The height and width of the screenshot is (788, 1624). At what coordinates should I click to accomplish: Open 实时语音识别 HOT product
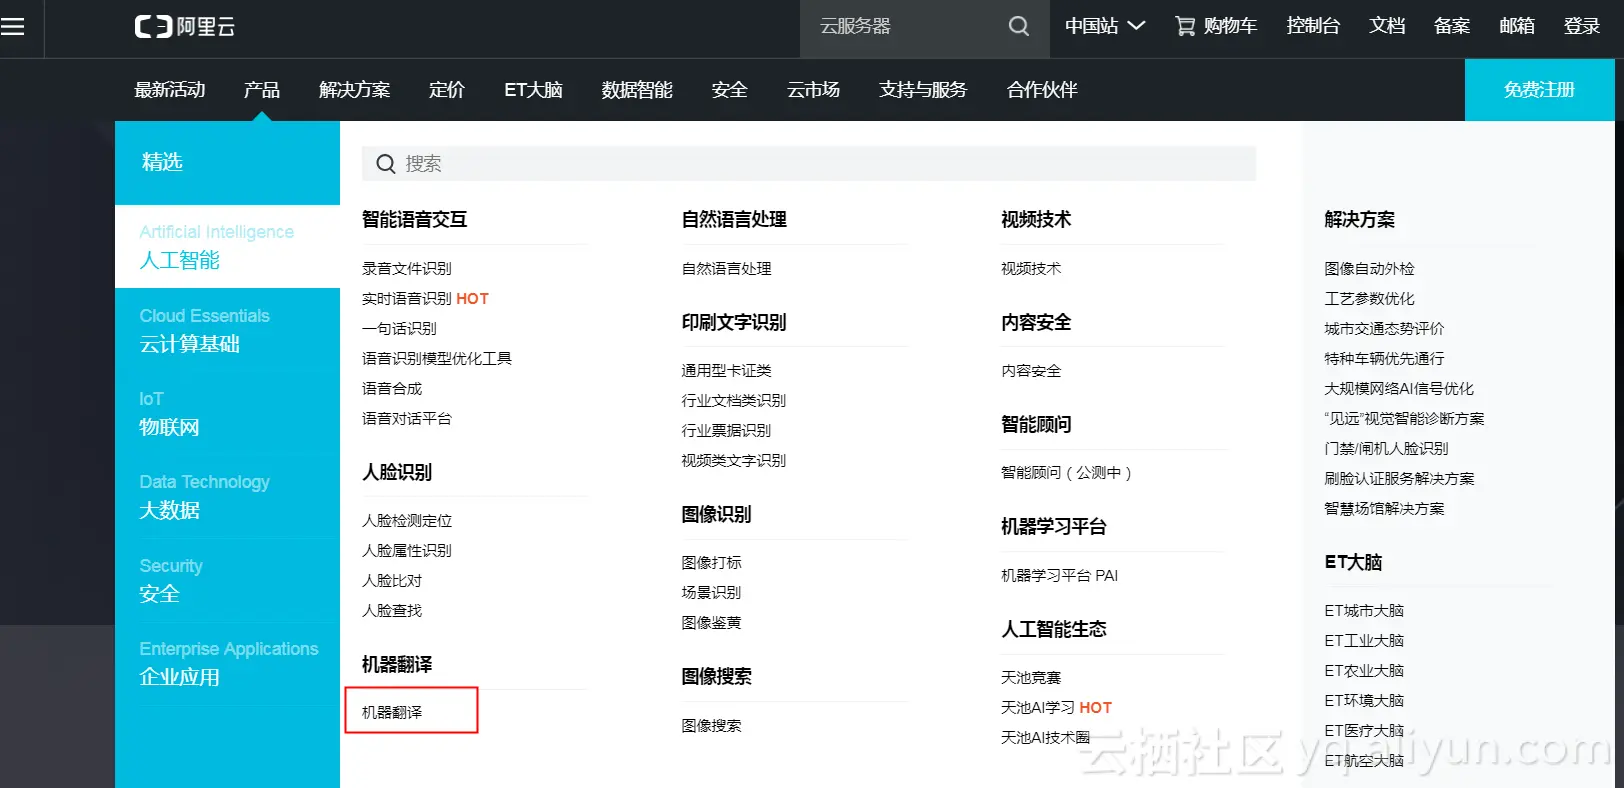425,299
